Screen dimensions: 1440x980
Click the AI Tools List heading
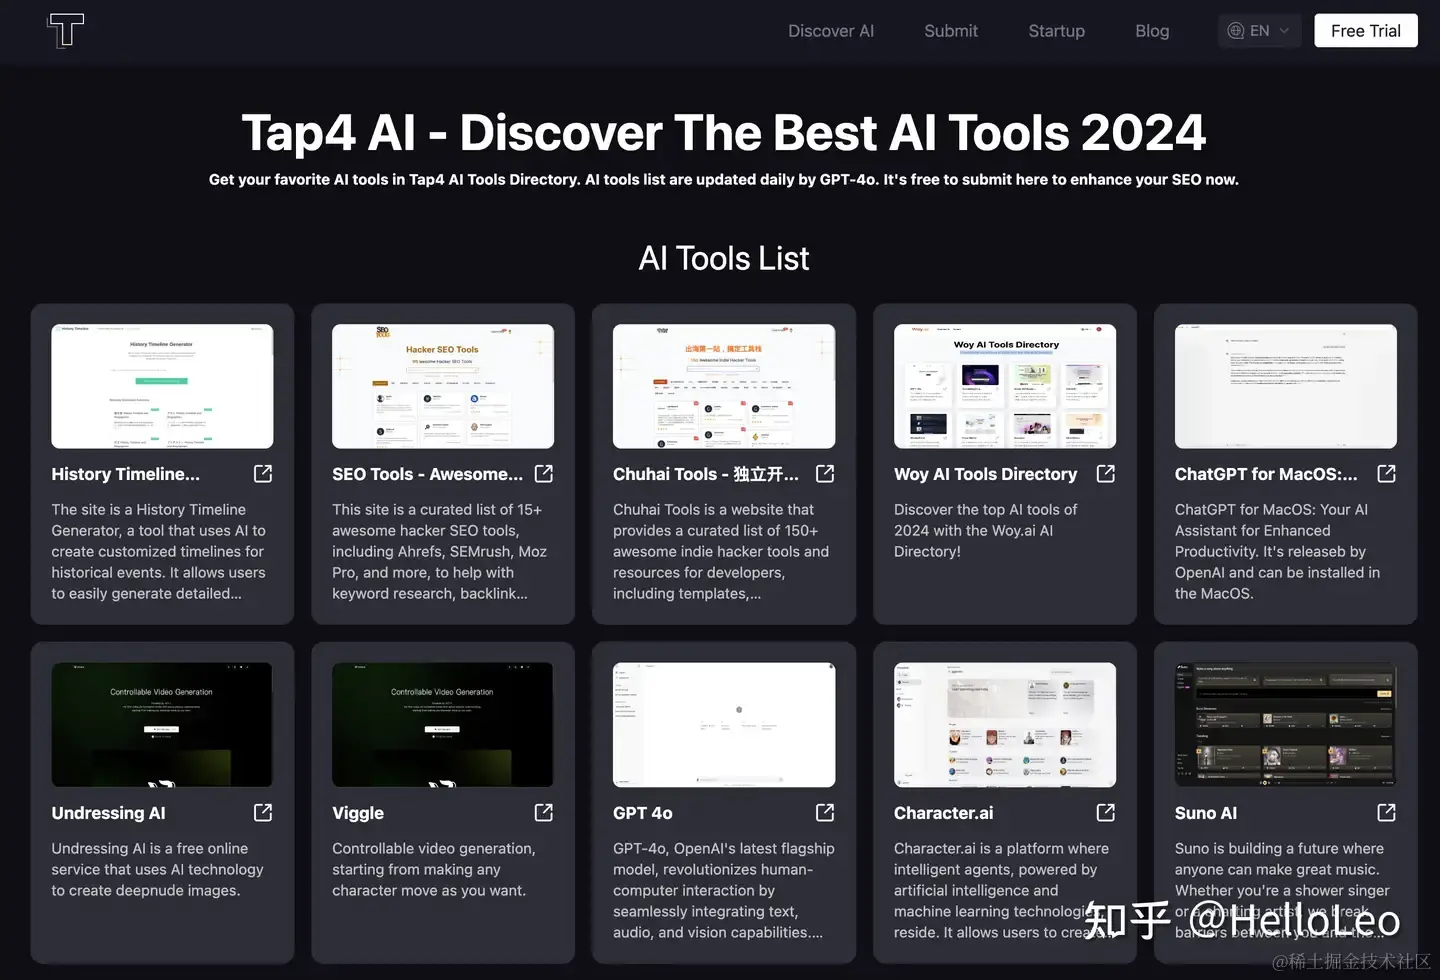click(724, 259)
